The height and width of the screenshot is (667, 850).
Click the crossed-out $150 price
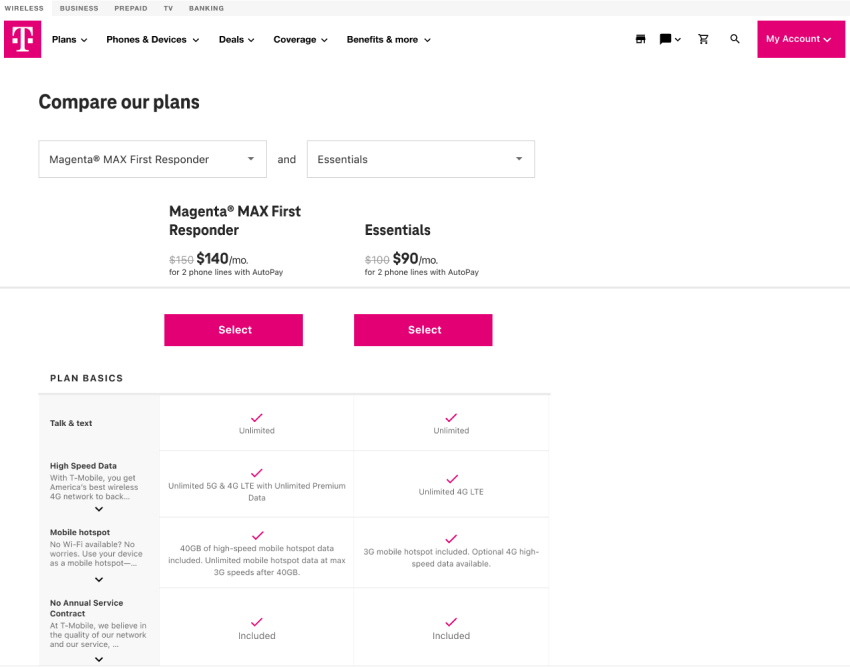pyautogui.click(x=181, y=260)
